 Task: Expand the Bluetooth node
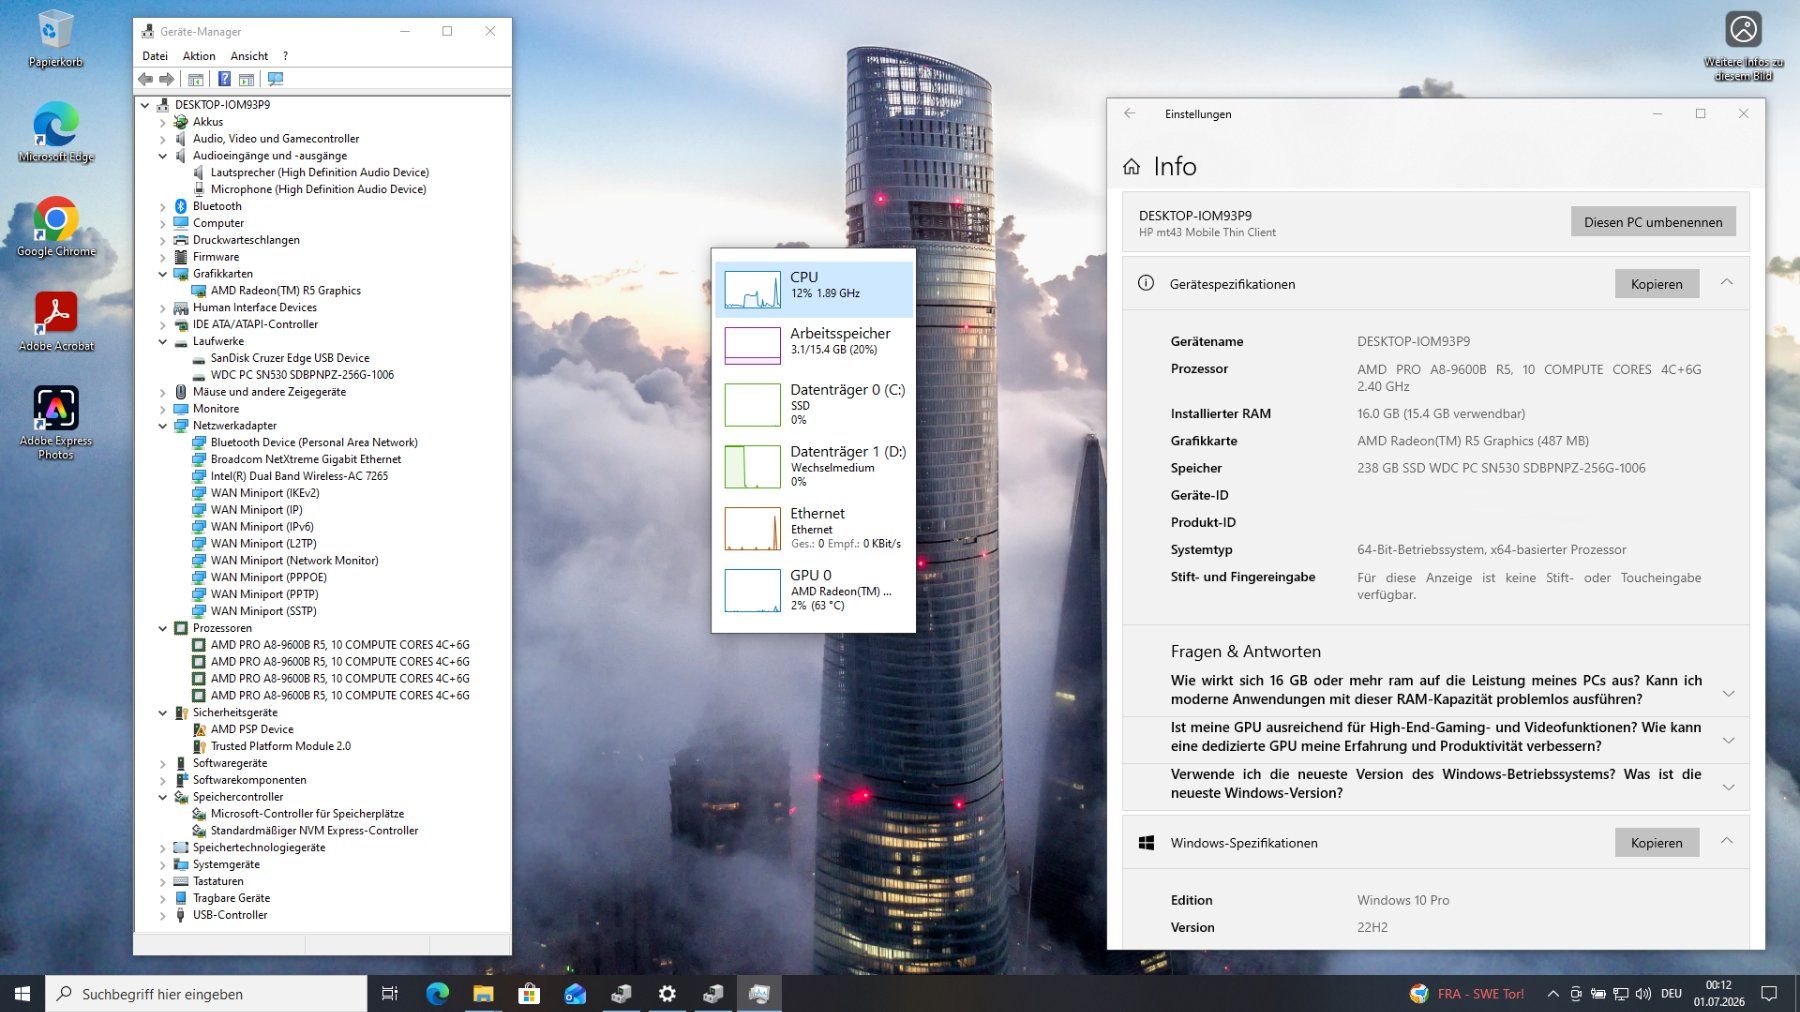pos(163,207)
